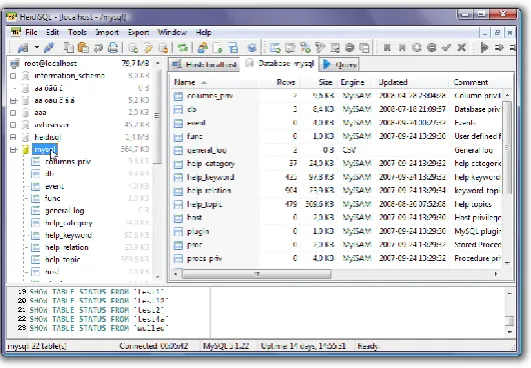531x368 pixels.
Task: Select information_schema database in tree
Action: (69, 75)
